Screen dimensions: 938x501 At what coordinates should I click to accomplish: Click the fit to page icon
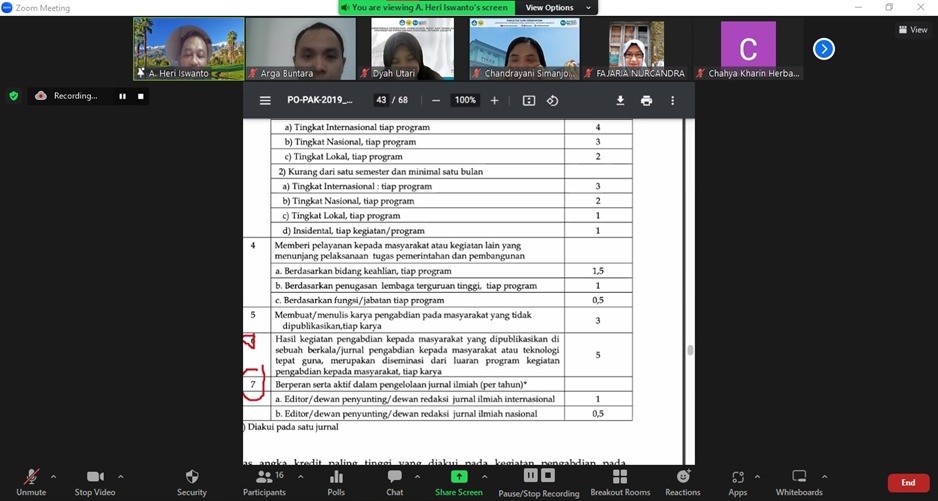(x=529, y=100)
